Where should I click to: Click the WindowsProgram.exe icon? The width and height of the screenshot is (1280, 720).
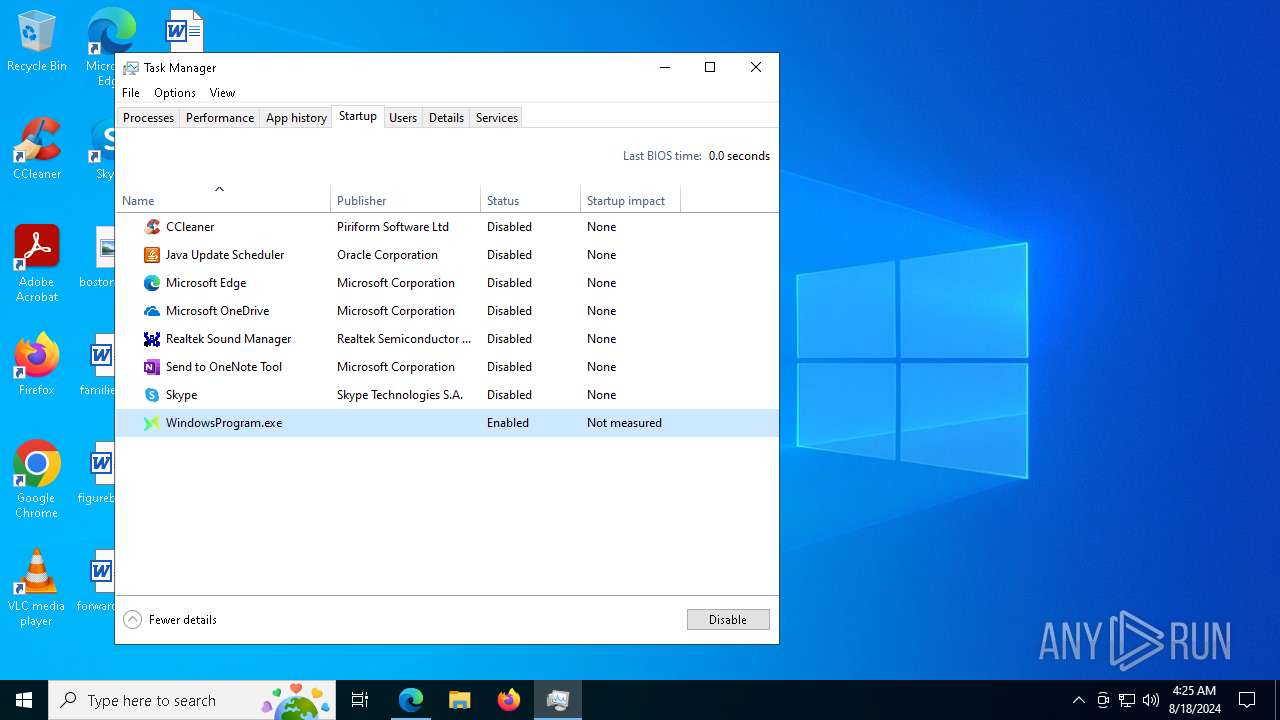click(152, 423)
